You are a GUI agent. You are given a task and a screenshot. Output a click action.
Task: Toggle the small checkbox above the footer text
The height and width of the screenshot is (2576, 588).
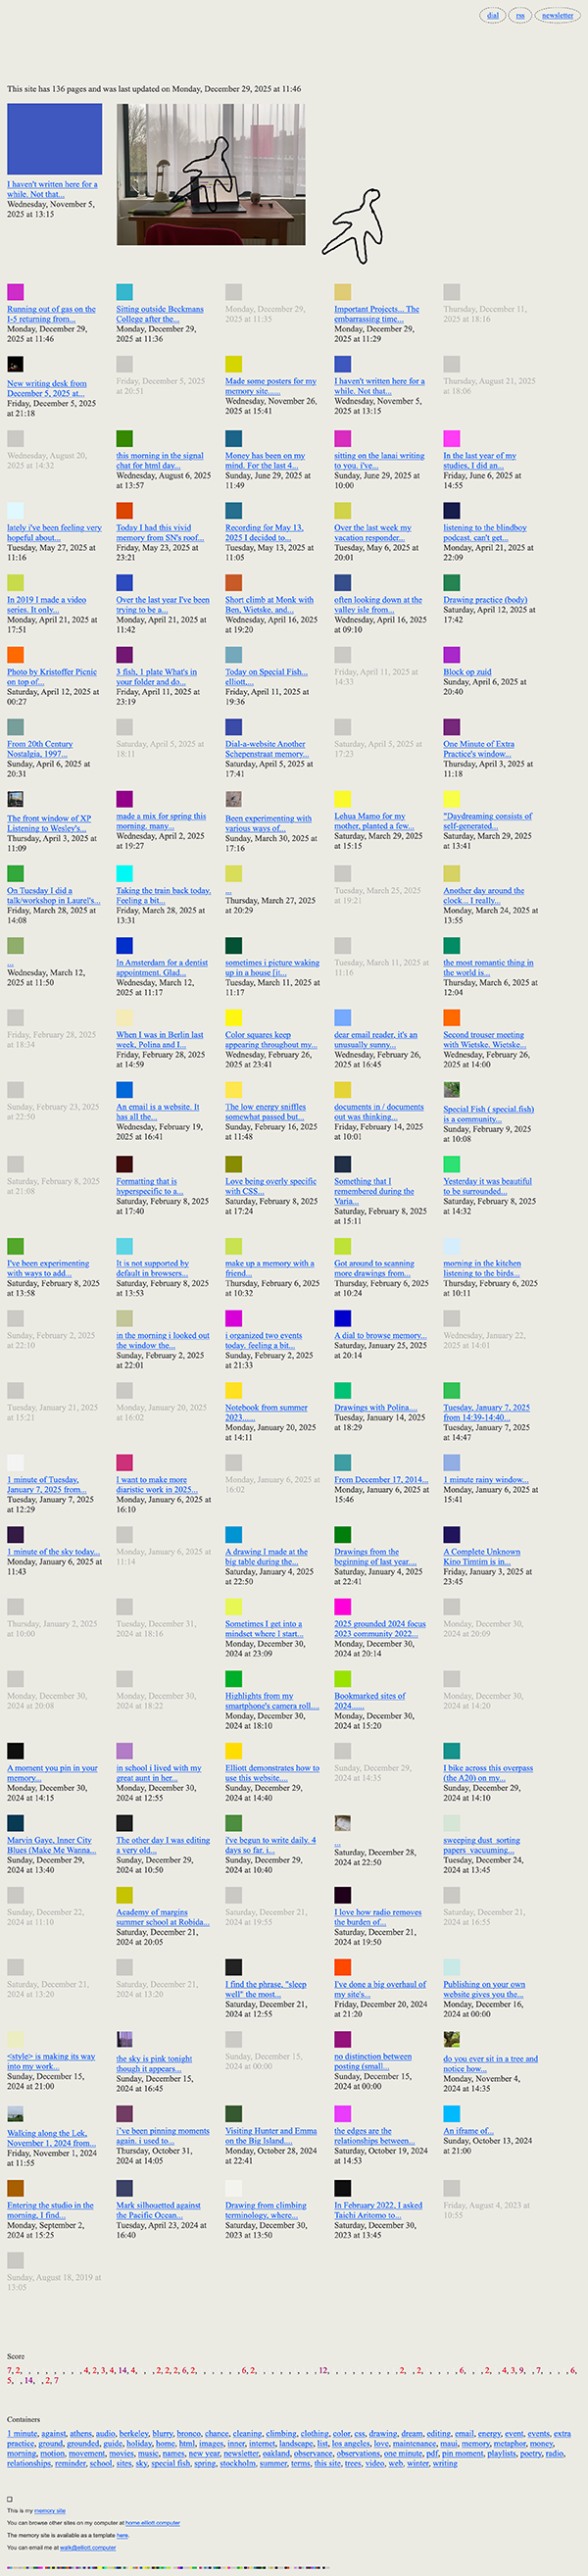click(10, 2498)
